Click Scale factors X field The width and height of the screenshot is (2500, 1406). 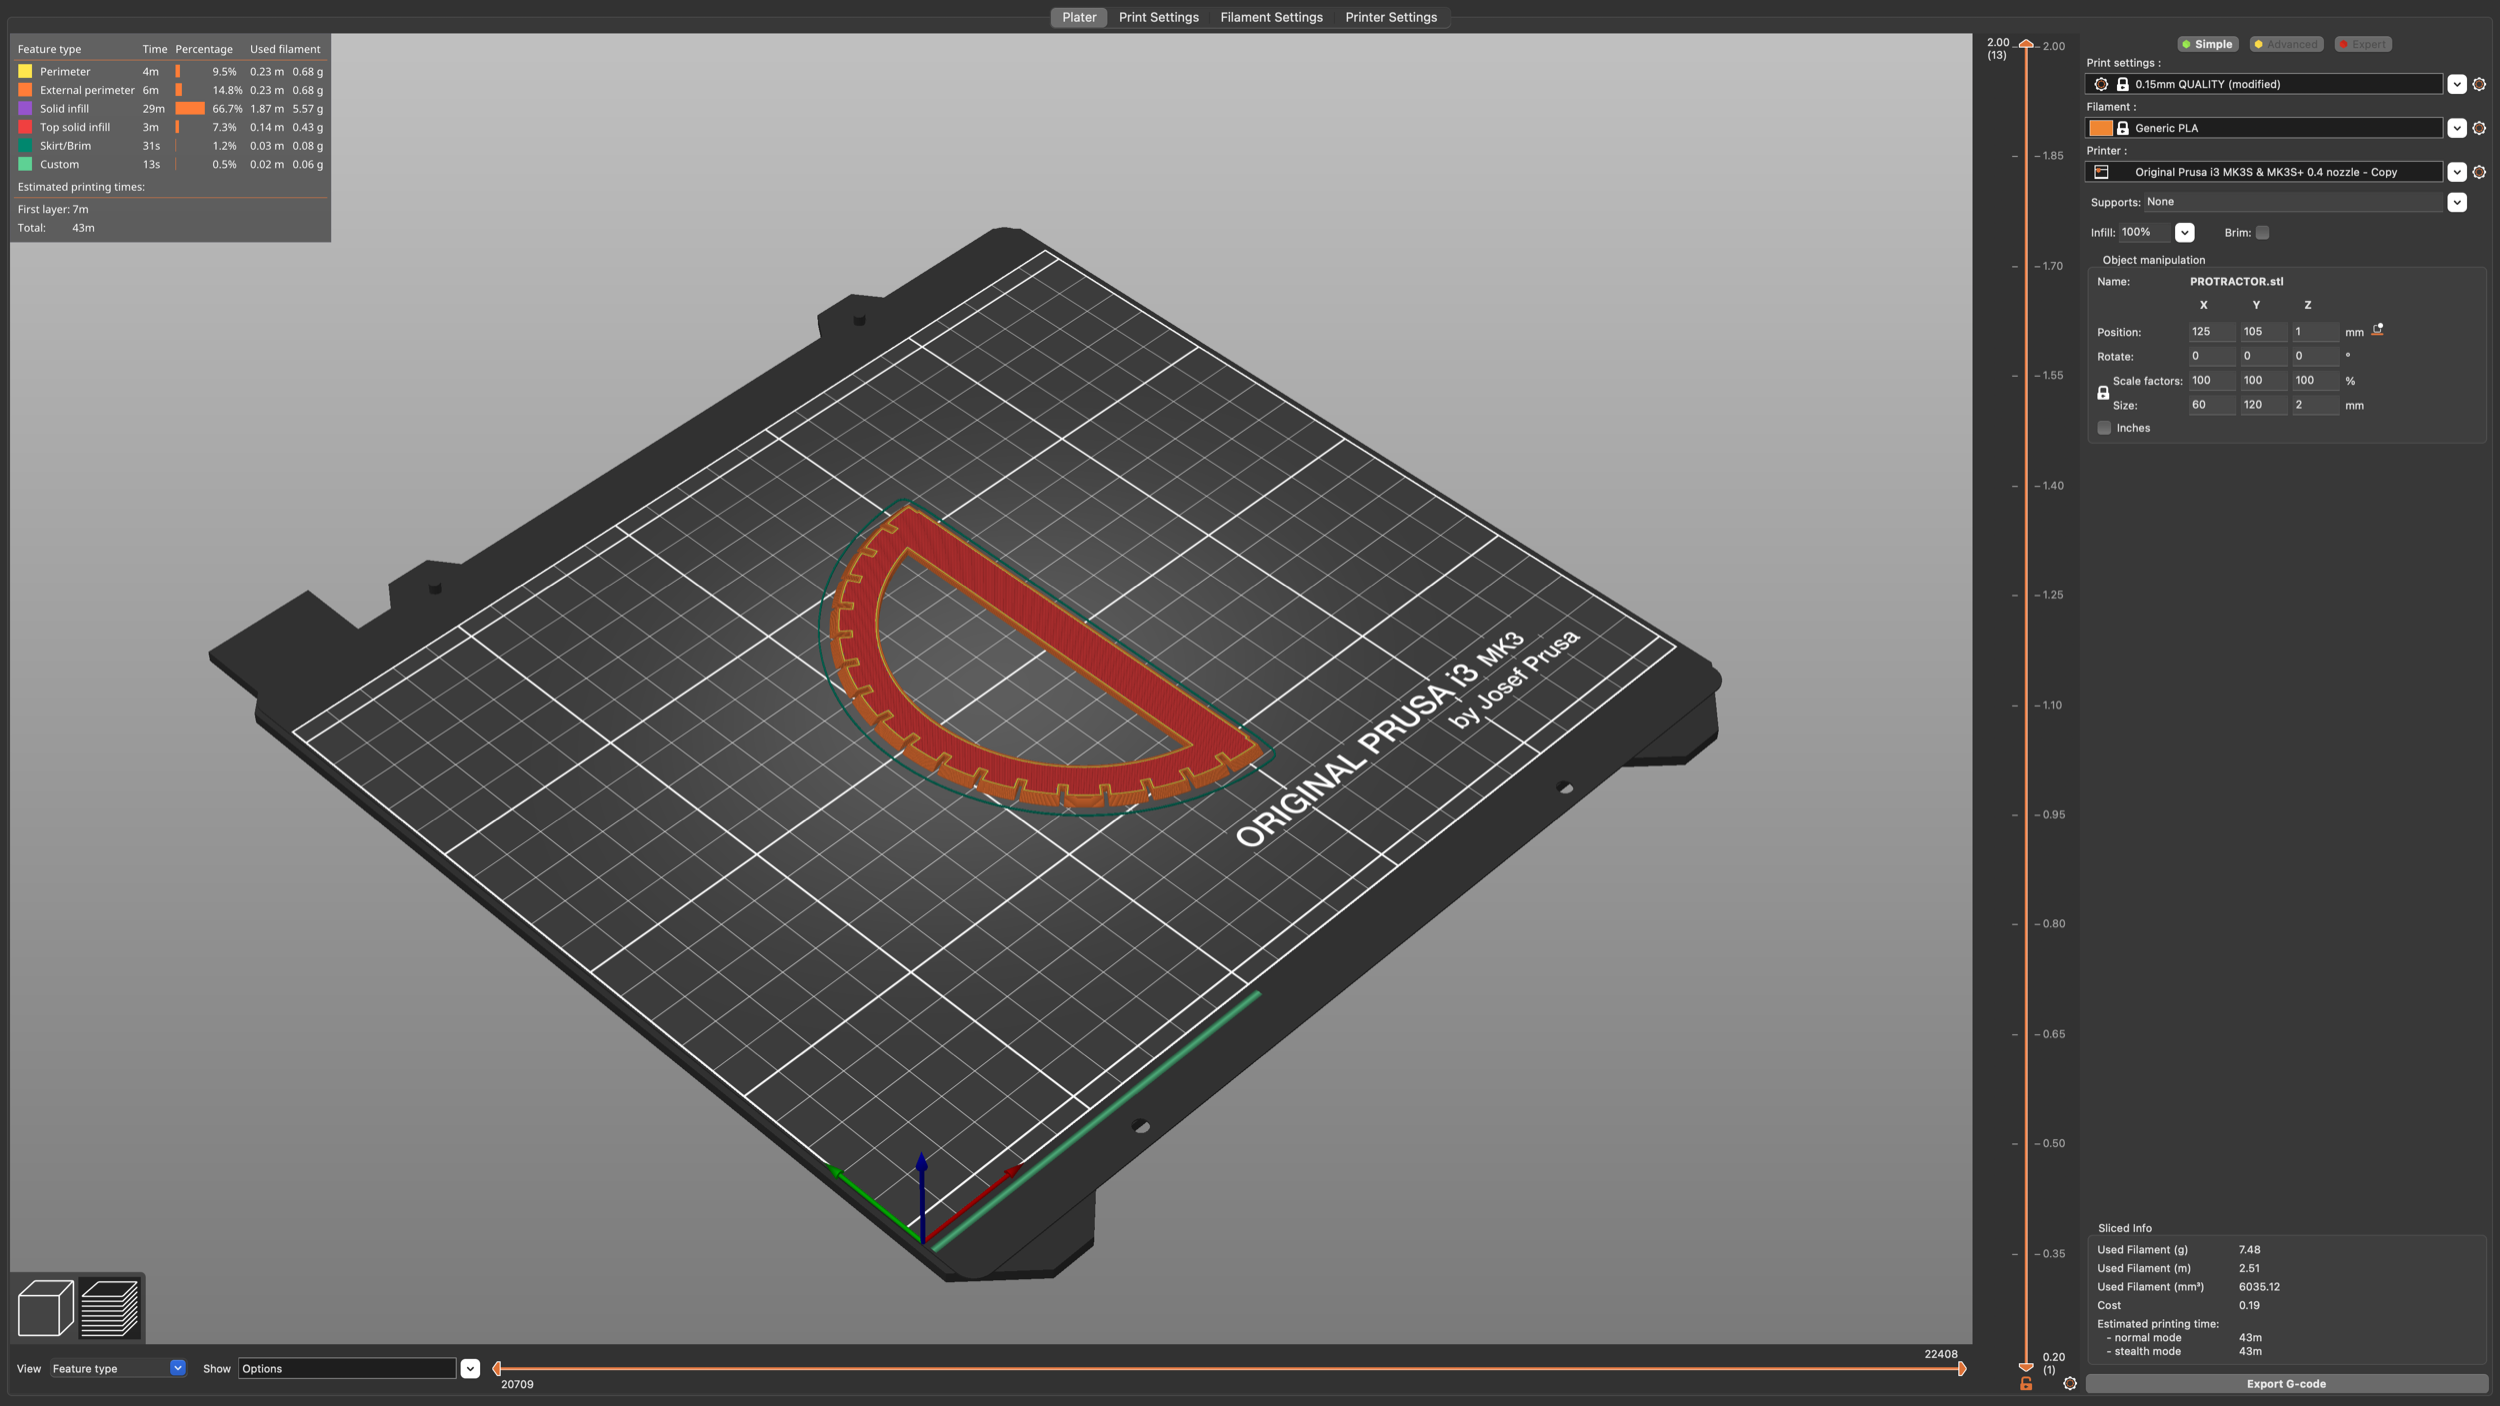(2211, 380)
